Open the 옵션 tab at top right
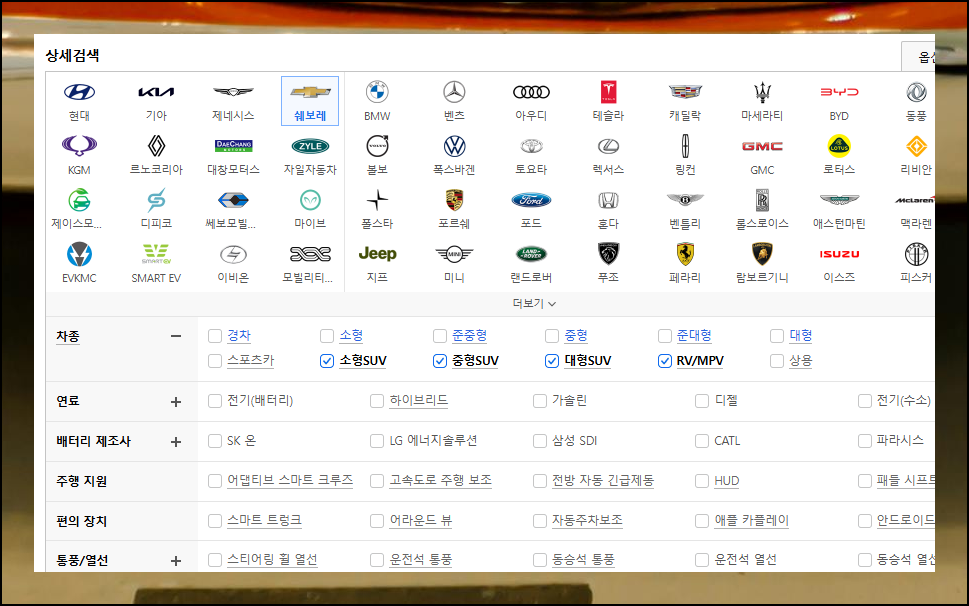 (x=918, y=57)
